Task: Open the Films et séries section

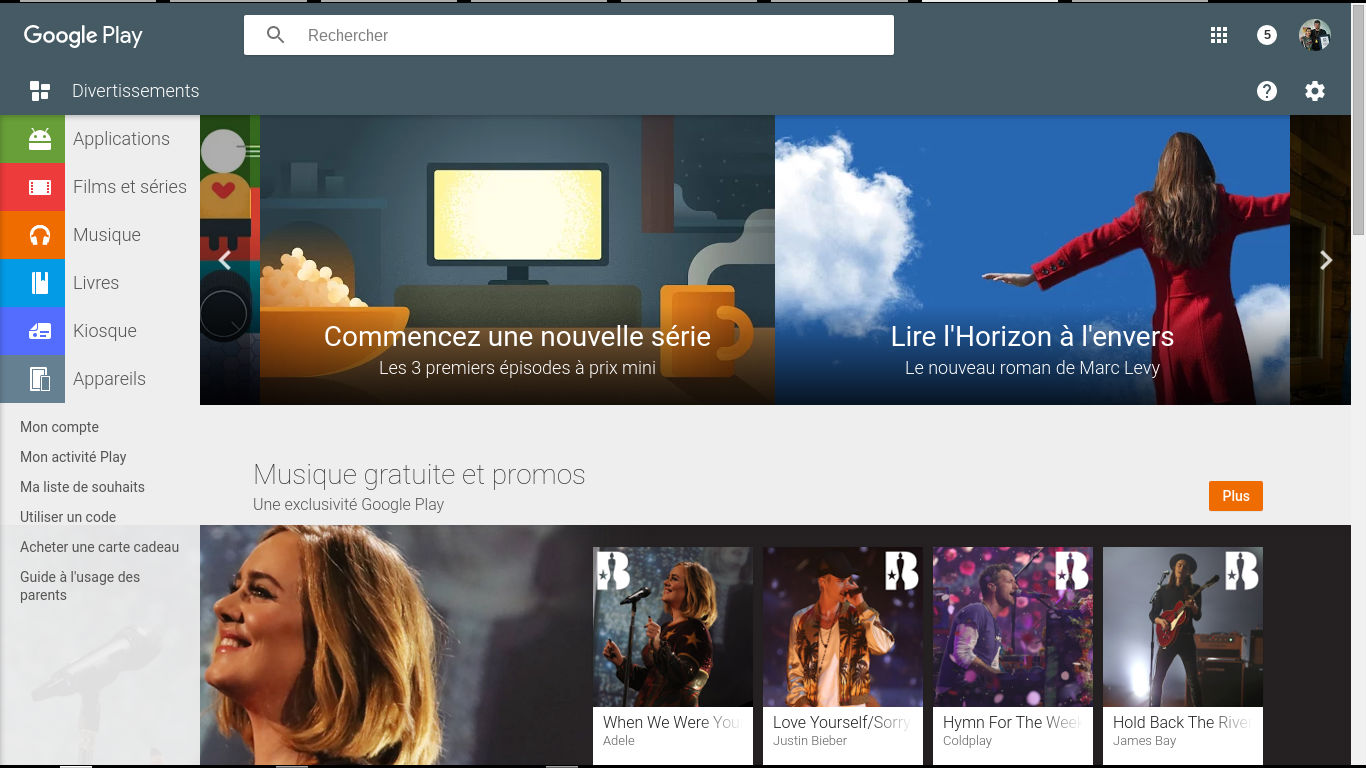Action: click(x=130, y=187)
